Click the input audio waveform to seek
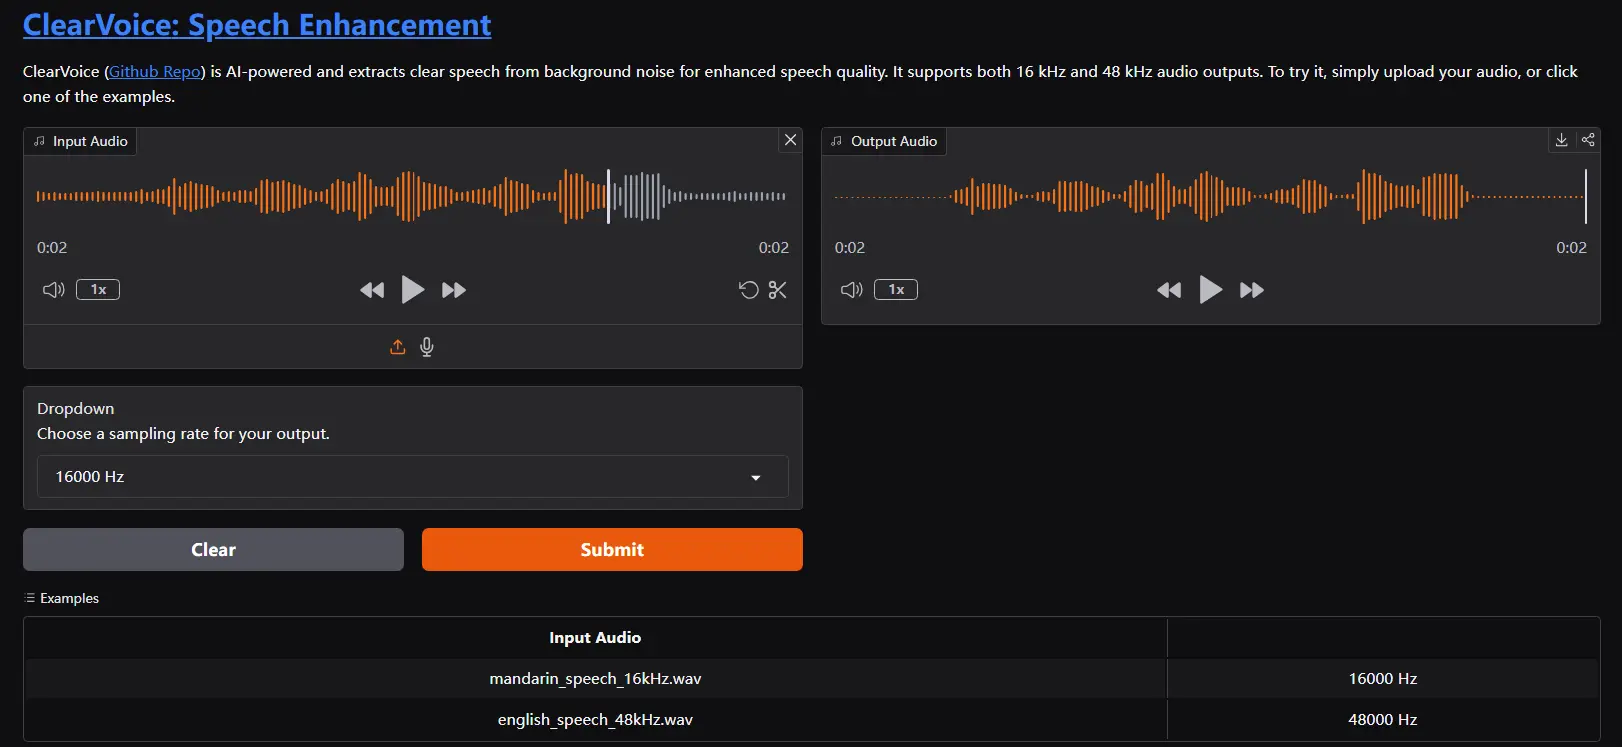 click(x=412, y=196)
